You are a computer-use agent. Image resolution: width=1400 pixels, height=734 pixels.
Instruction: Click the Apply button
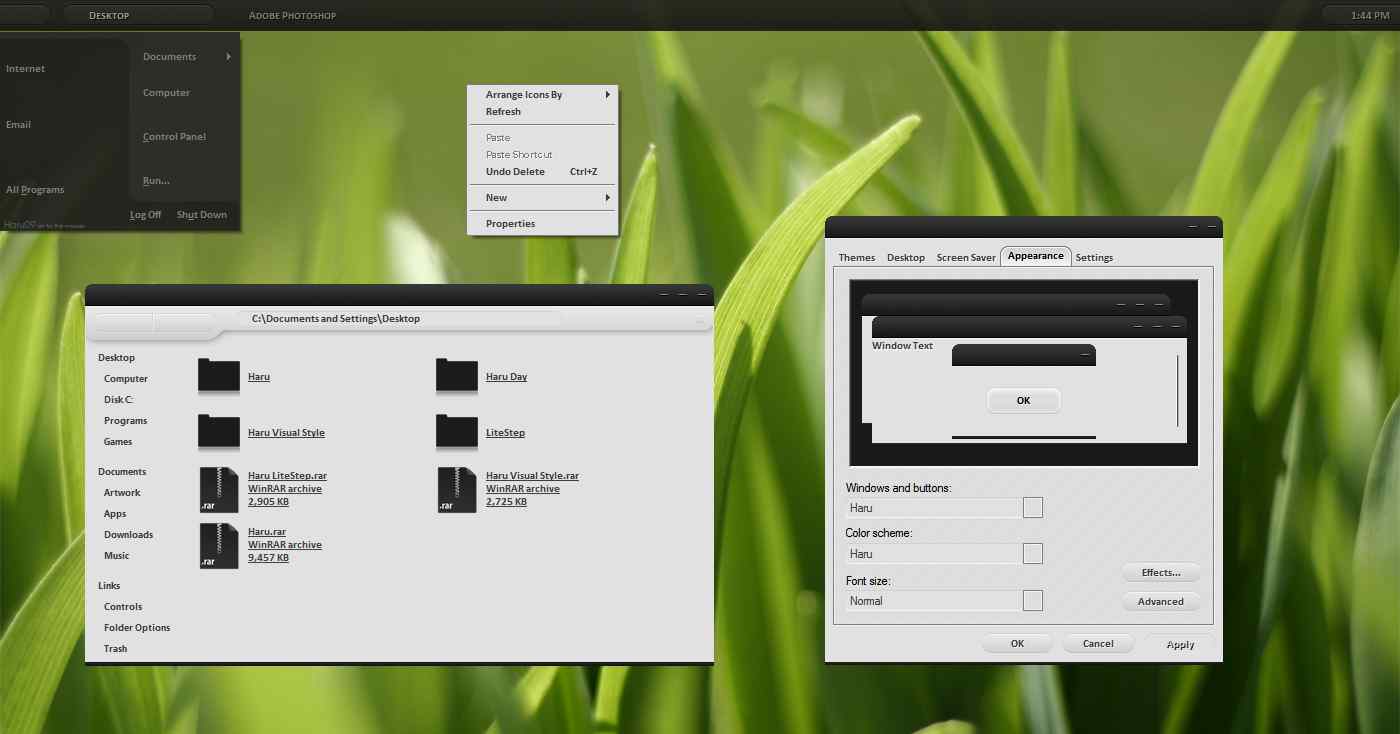(x=1180, y=645)
